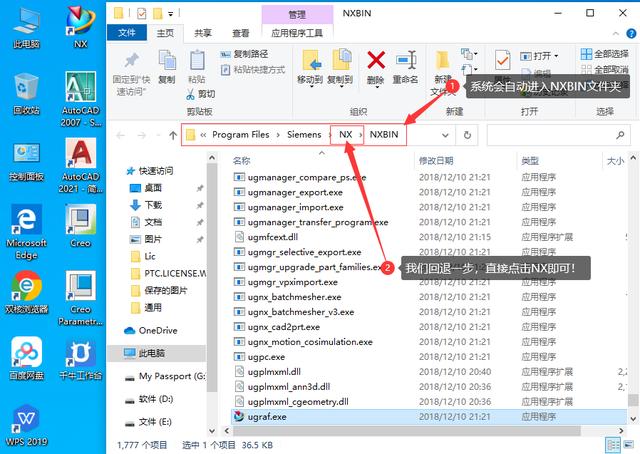Go up one folder level arrow
Screen dimensions: 640x454
[173, 135]
